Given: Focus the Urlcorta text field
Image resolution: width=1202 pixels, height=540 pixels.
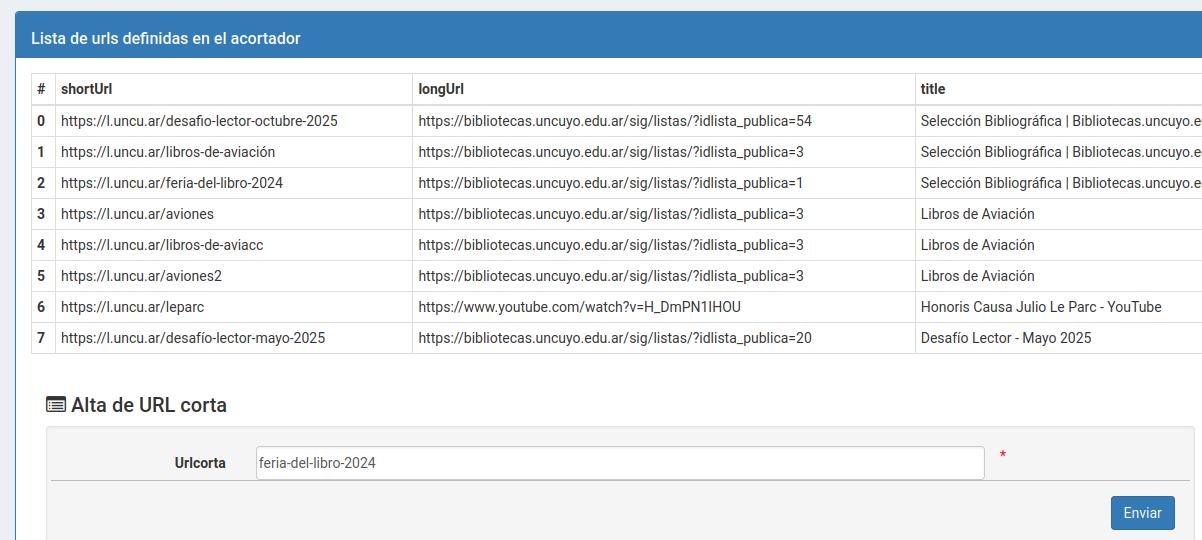Looking at the screenshot, I should (x=619, y=463).
